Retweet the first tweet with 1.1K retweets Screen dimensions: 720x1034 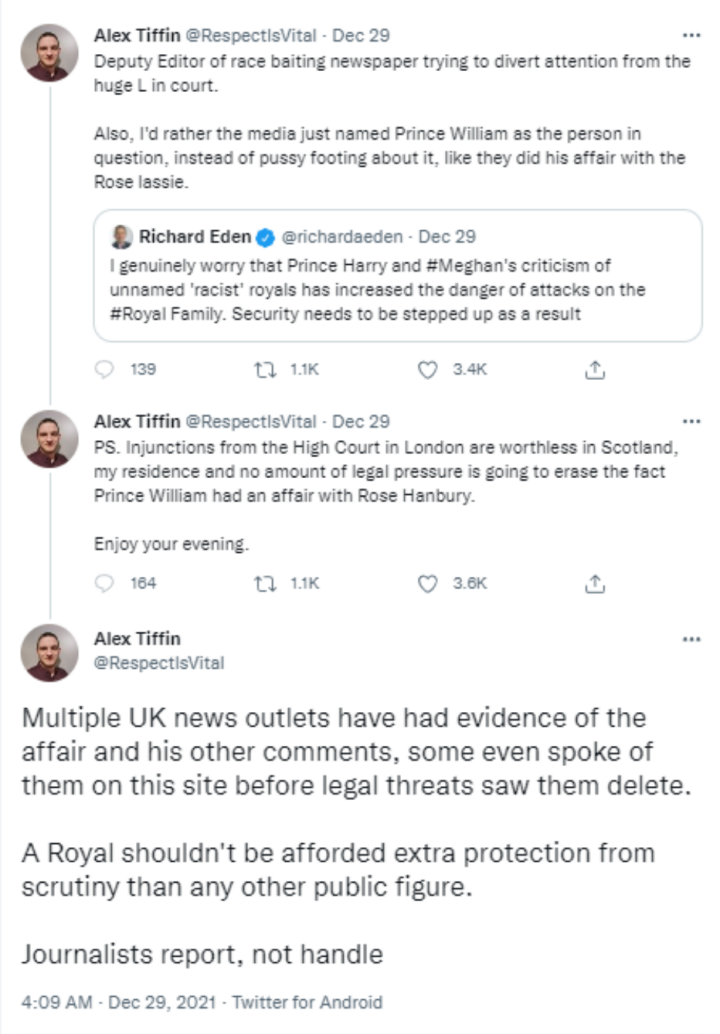pos(266,370)
